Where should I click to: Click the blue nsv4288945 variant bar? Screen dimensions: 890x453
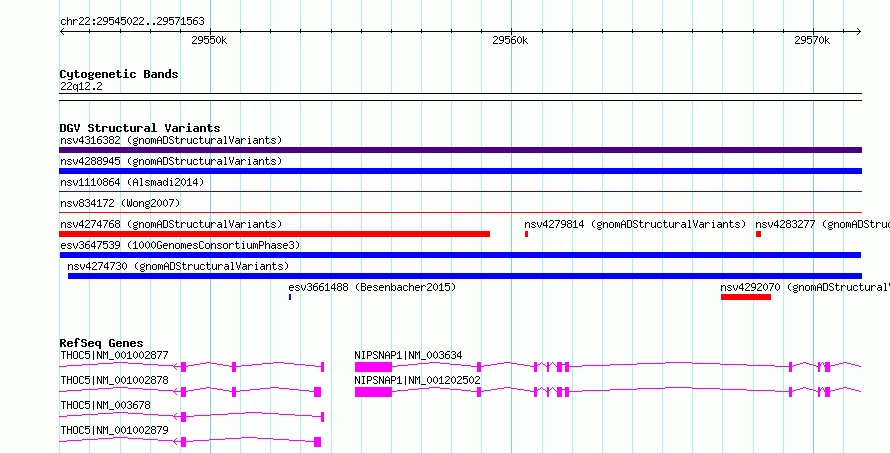[x=460, y=171]
